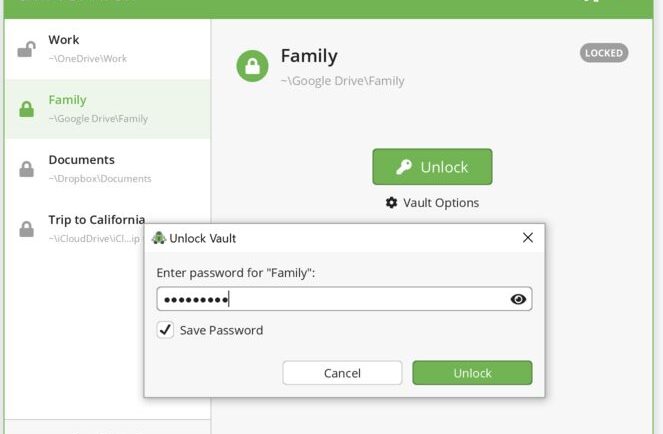Image resolution: width=663 pixels, height=434 pixels.
Task: Close the Unlock Vault dialog with X
Action: (528, 238)
